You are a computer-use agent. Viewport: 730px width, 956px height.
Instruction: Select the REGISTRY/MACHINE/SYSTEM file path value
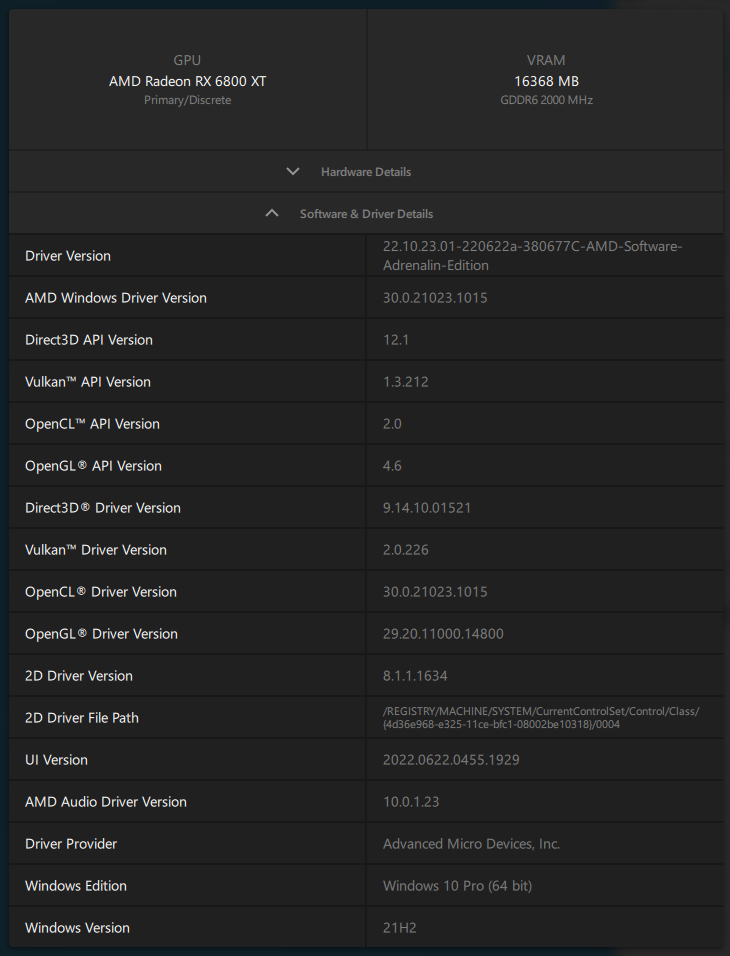click(541, 718)
